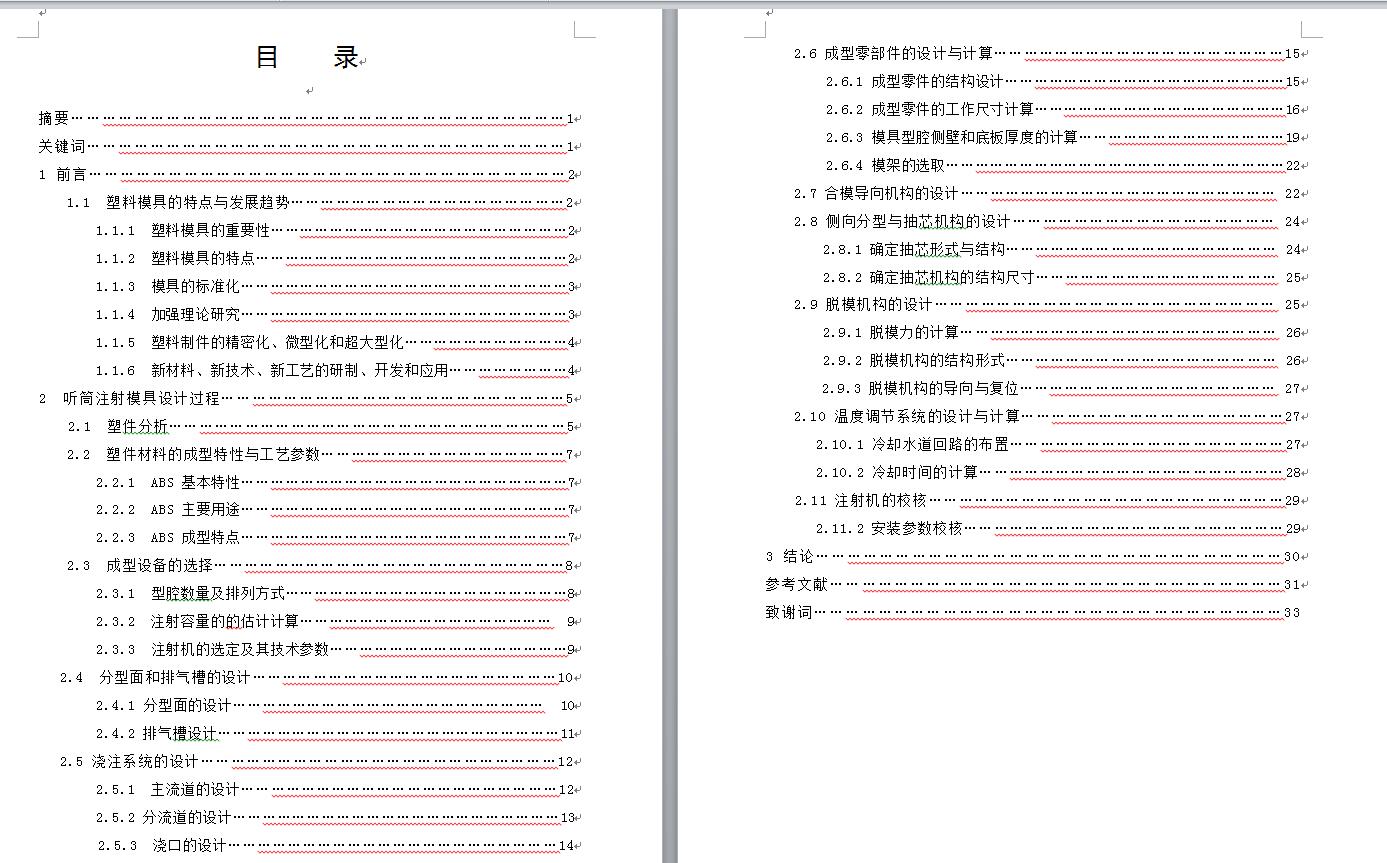Click entry 2.4.2 排气槽设计
Image resolution: width=1387 pixels, height=863 pixels.
(335, 733)
